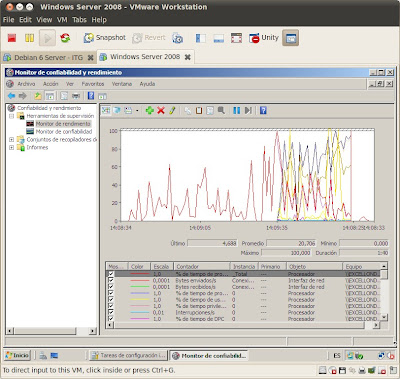The height and width of the screenshot is (379, 400).
Task: Expand Conjuntos de recopiladores tree node
Action: tap(12, 140)
